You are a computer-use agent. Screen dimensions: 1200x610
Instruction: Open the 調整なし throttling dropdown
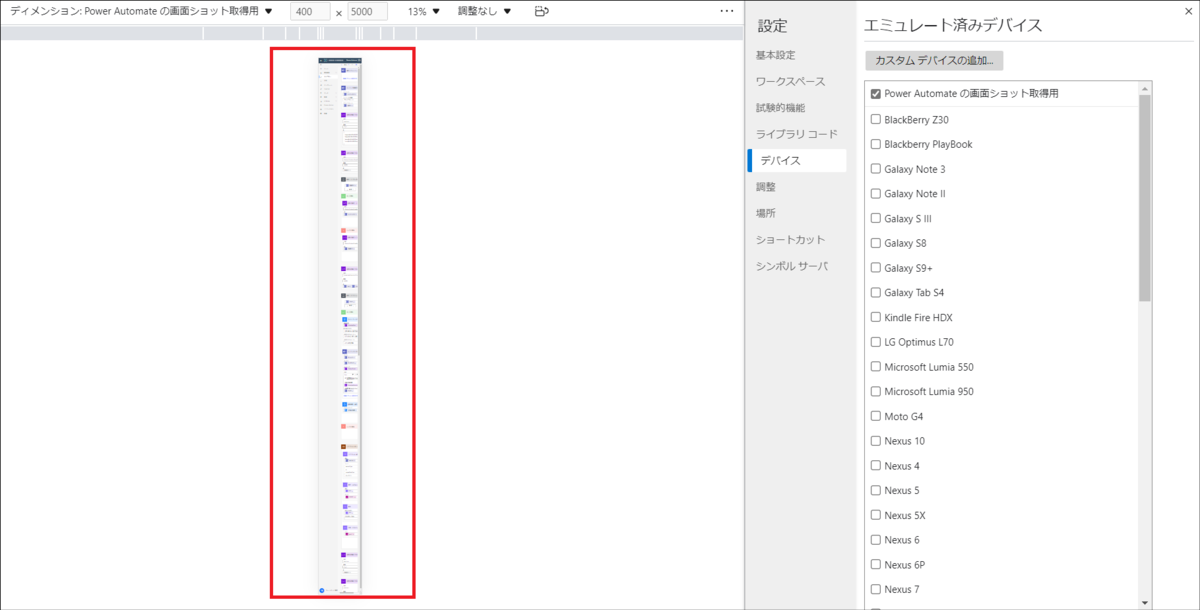pos(485,12)
